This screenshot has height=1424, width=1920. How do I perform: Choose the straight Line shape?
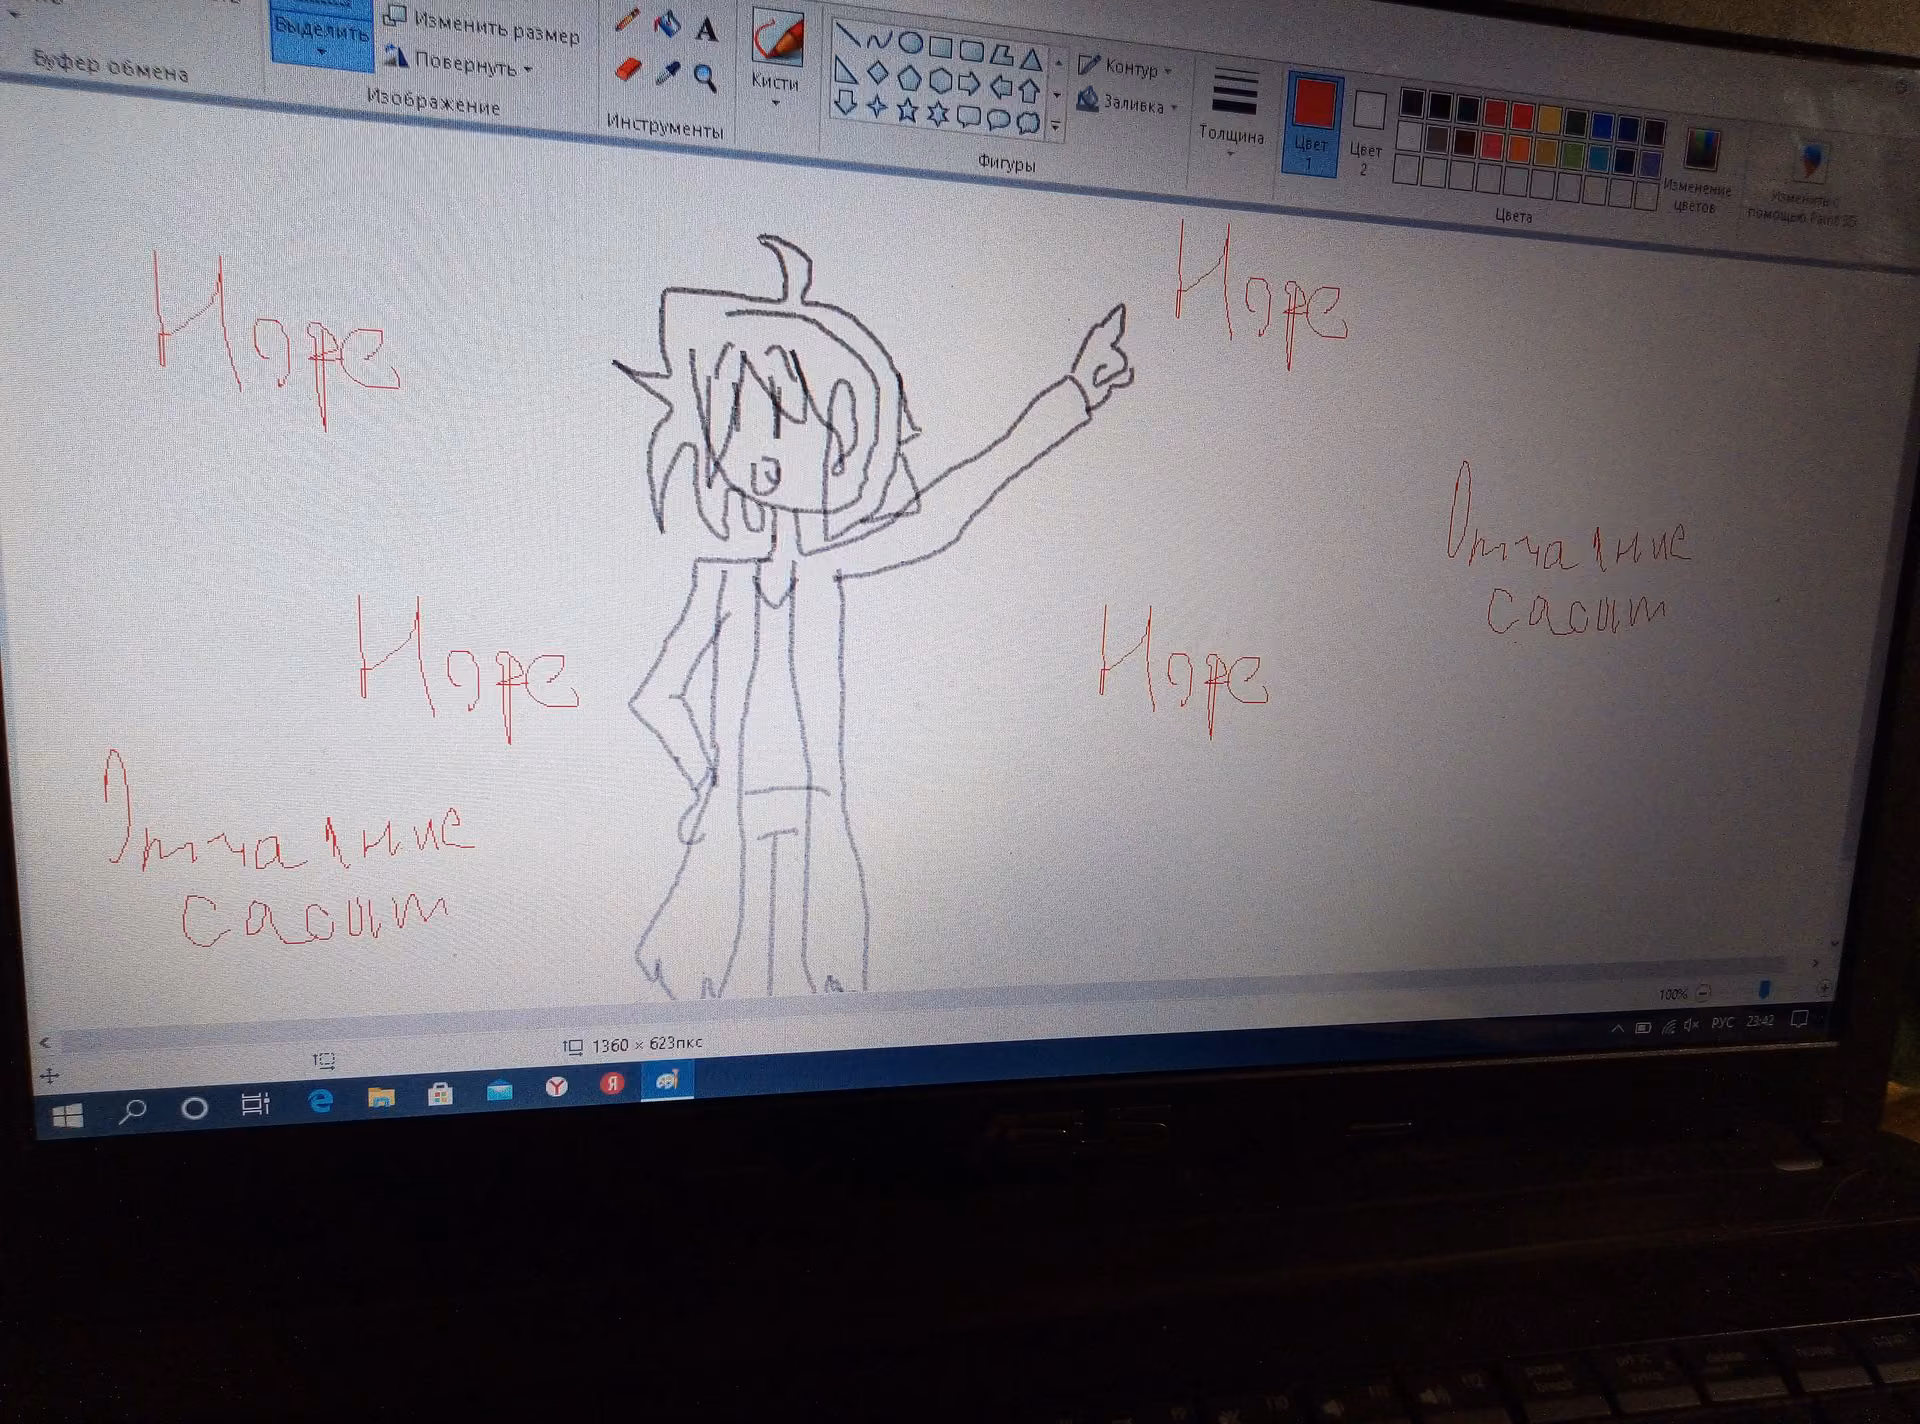point(848,35)
